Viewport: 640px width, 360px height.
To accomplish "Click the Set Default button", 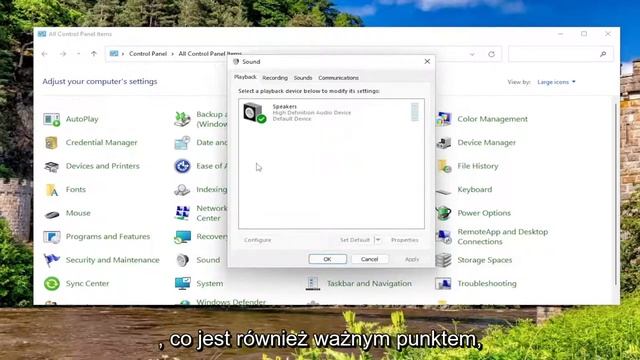I will coord(355,240).
